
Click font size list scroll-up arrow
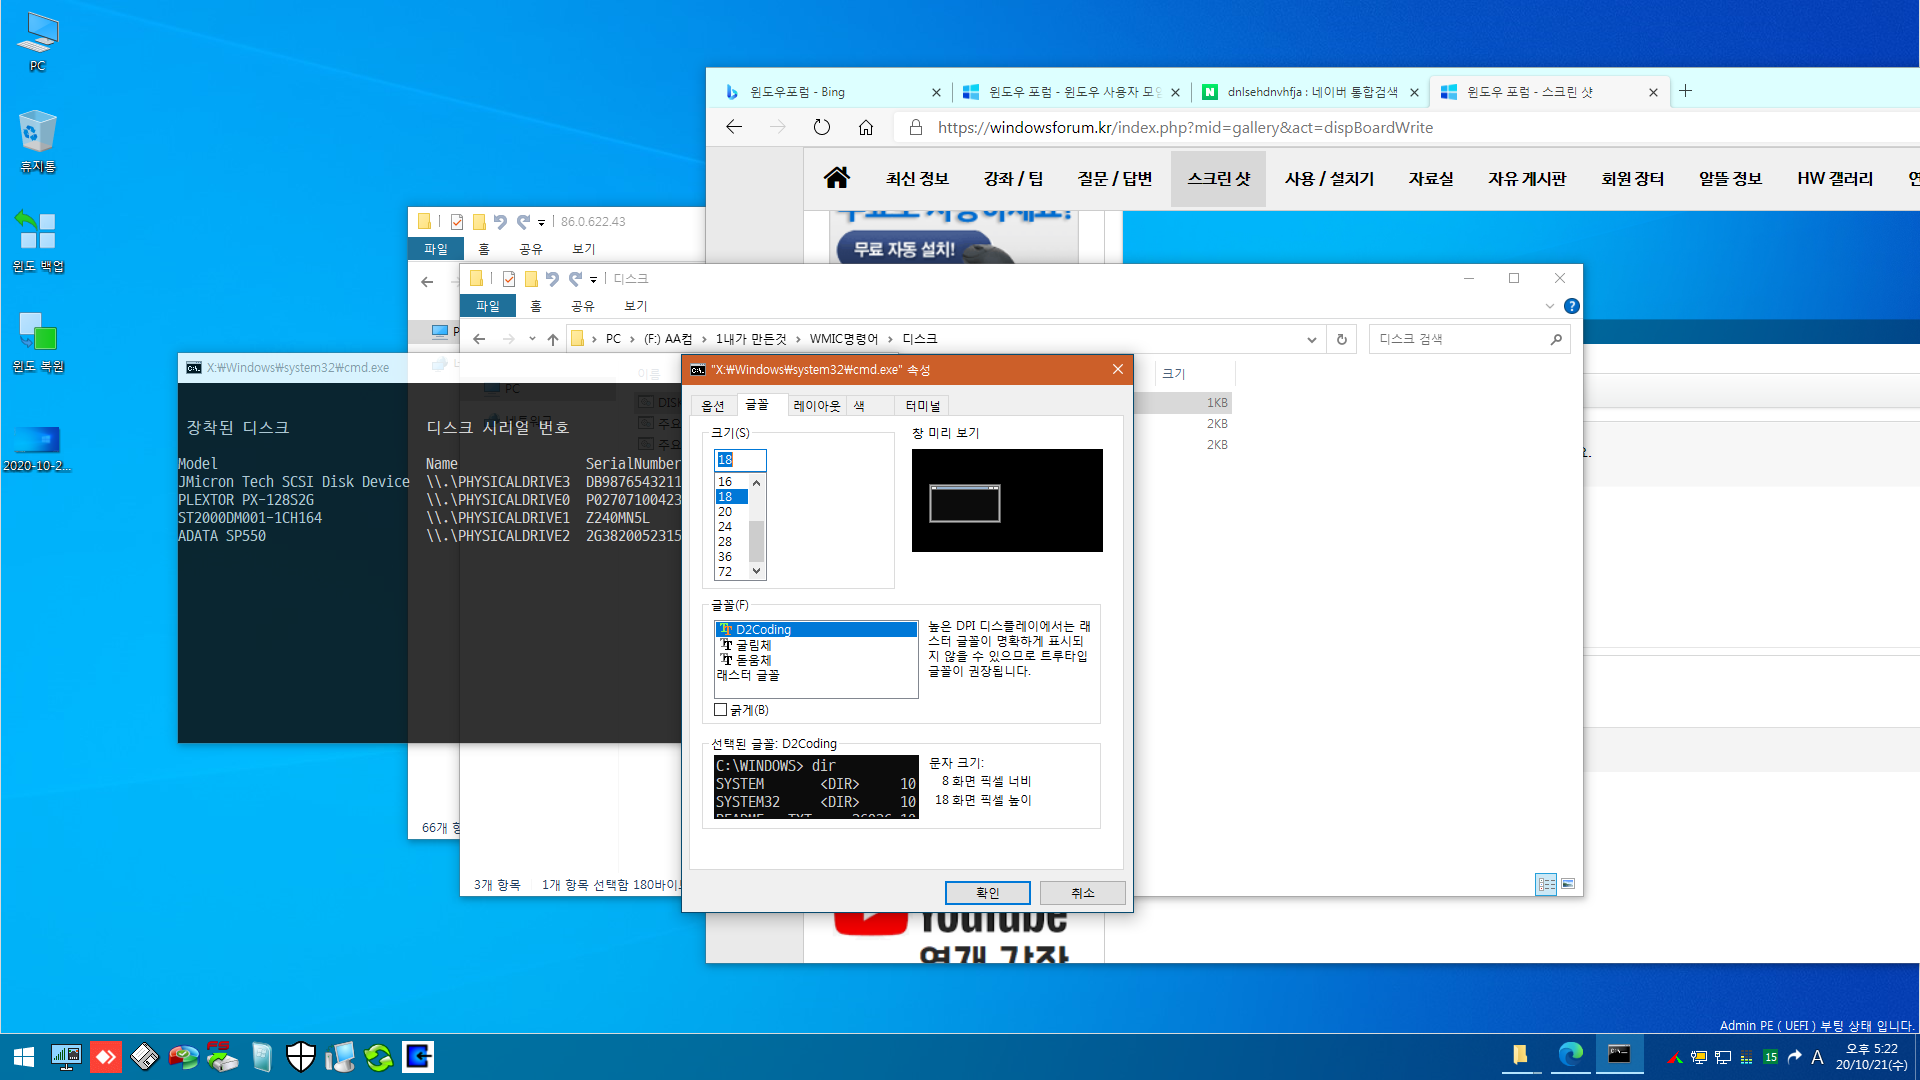click(757, 483)
